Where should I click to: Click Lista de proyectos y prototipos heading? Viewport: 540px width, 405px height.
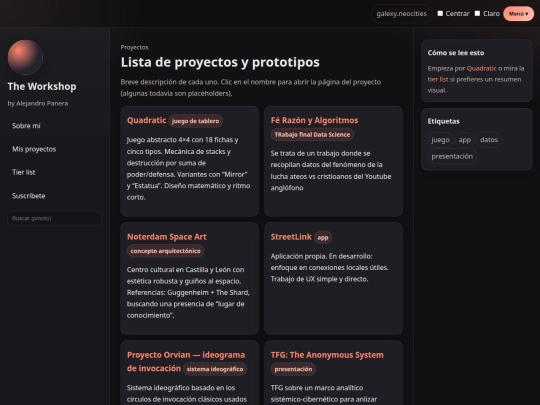click(x=220, y=62)
